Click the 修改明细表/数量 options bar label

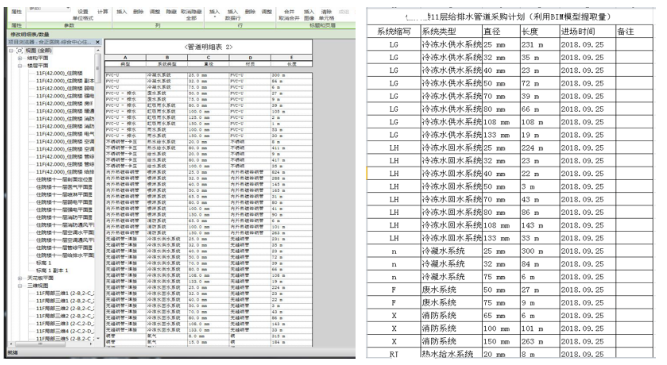pos(30,34)
